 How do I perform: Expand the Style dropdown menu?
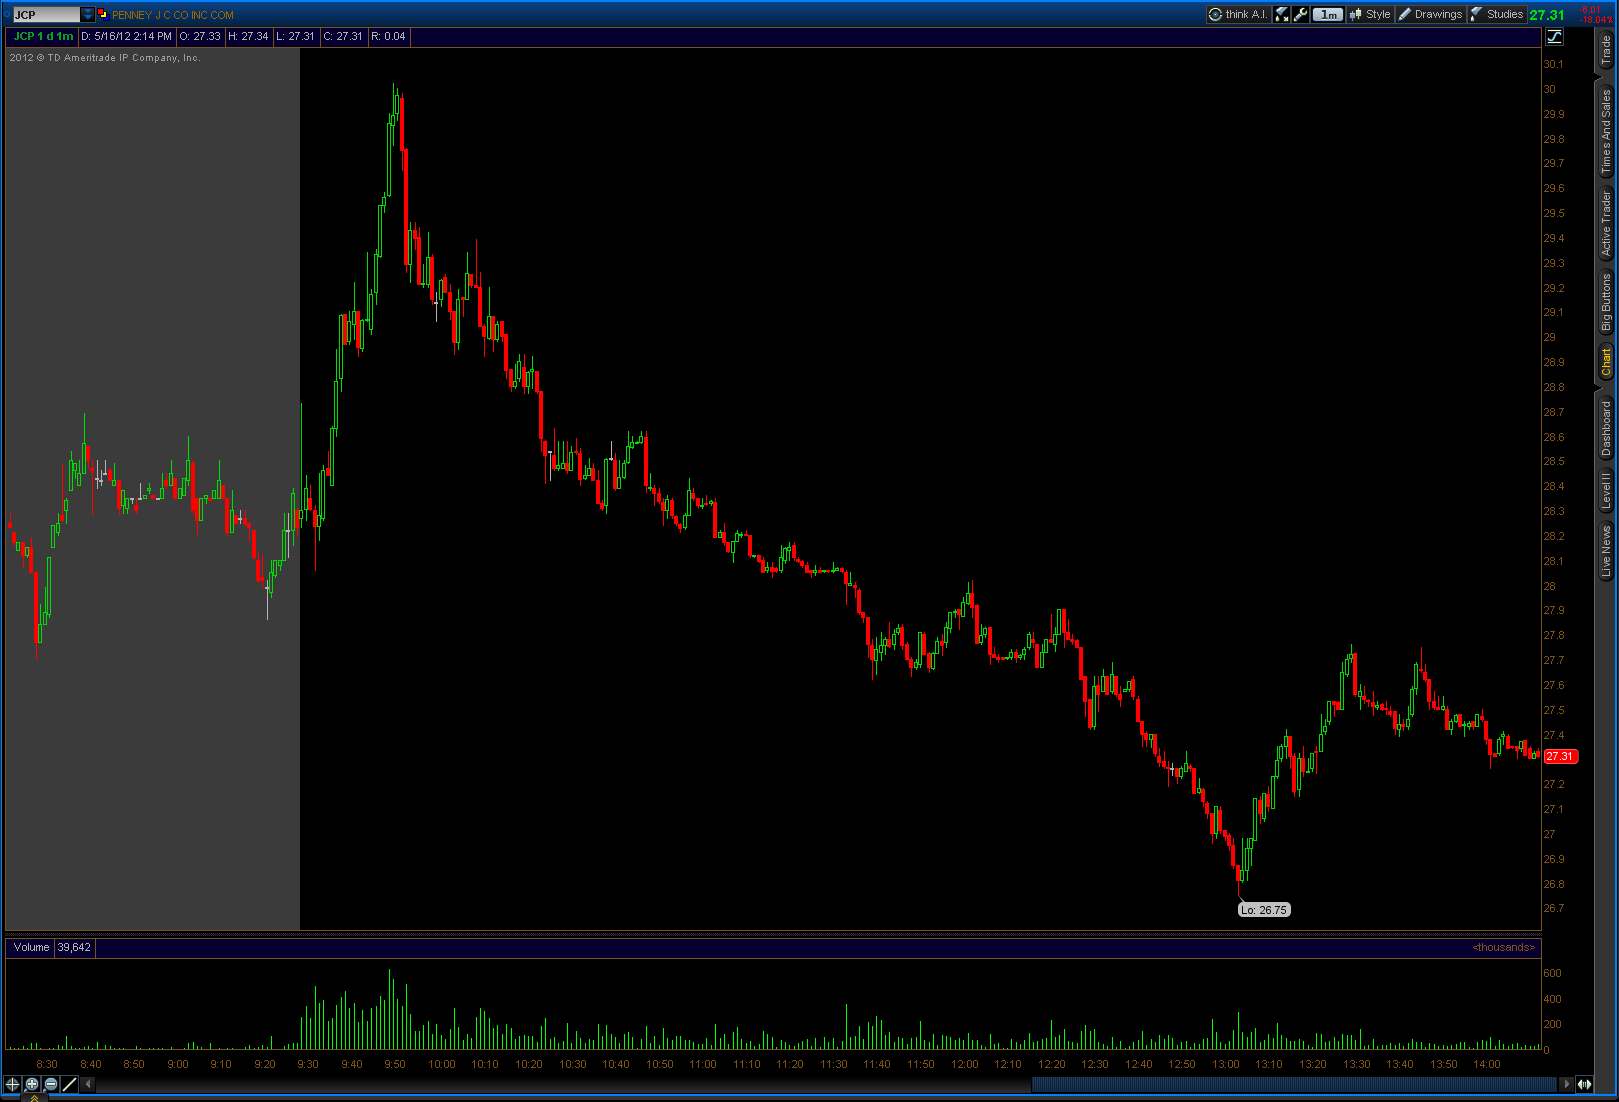coord(1370,15)
